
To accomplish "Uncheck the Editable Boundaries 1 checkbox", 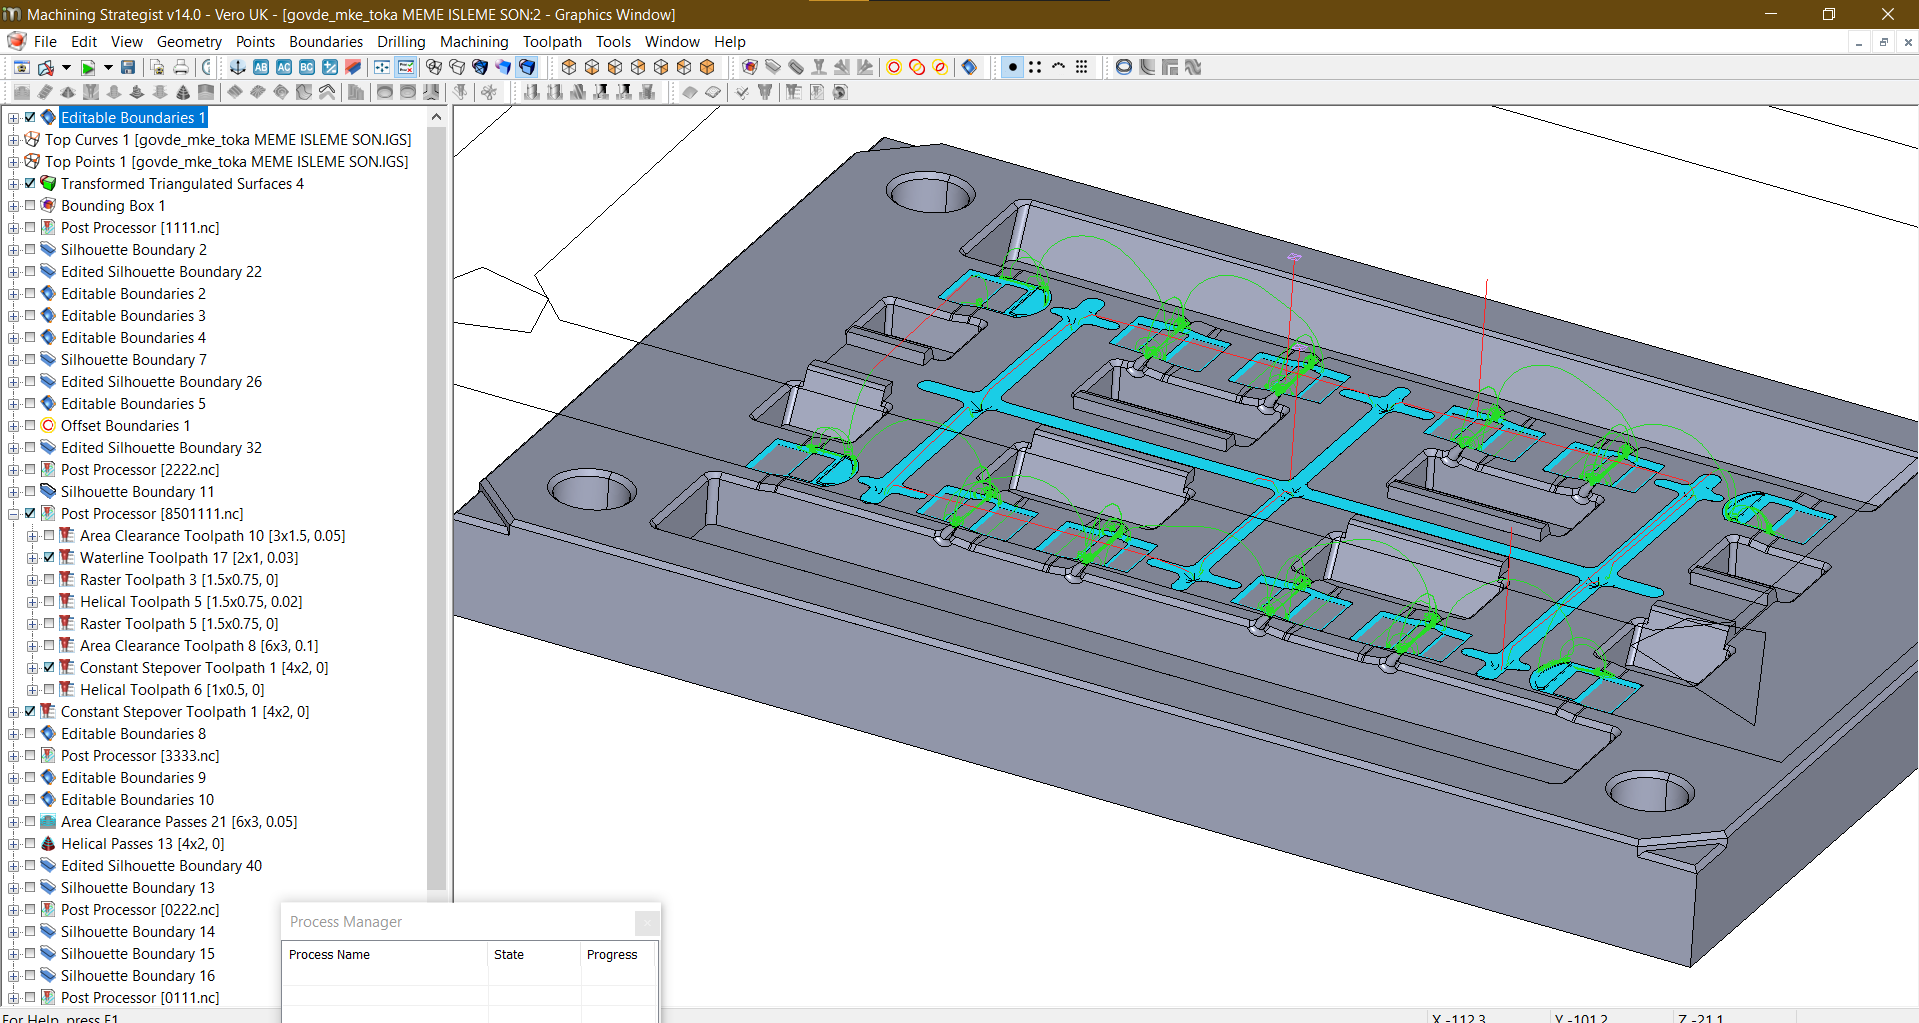I will pyautogui.click(x=30, y=117).
